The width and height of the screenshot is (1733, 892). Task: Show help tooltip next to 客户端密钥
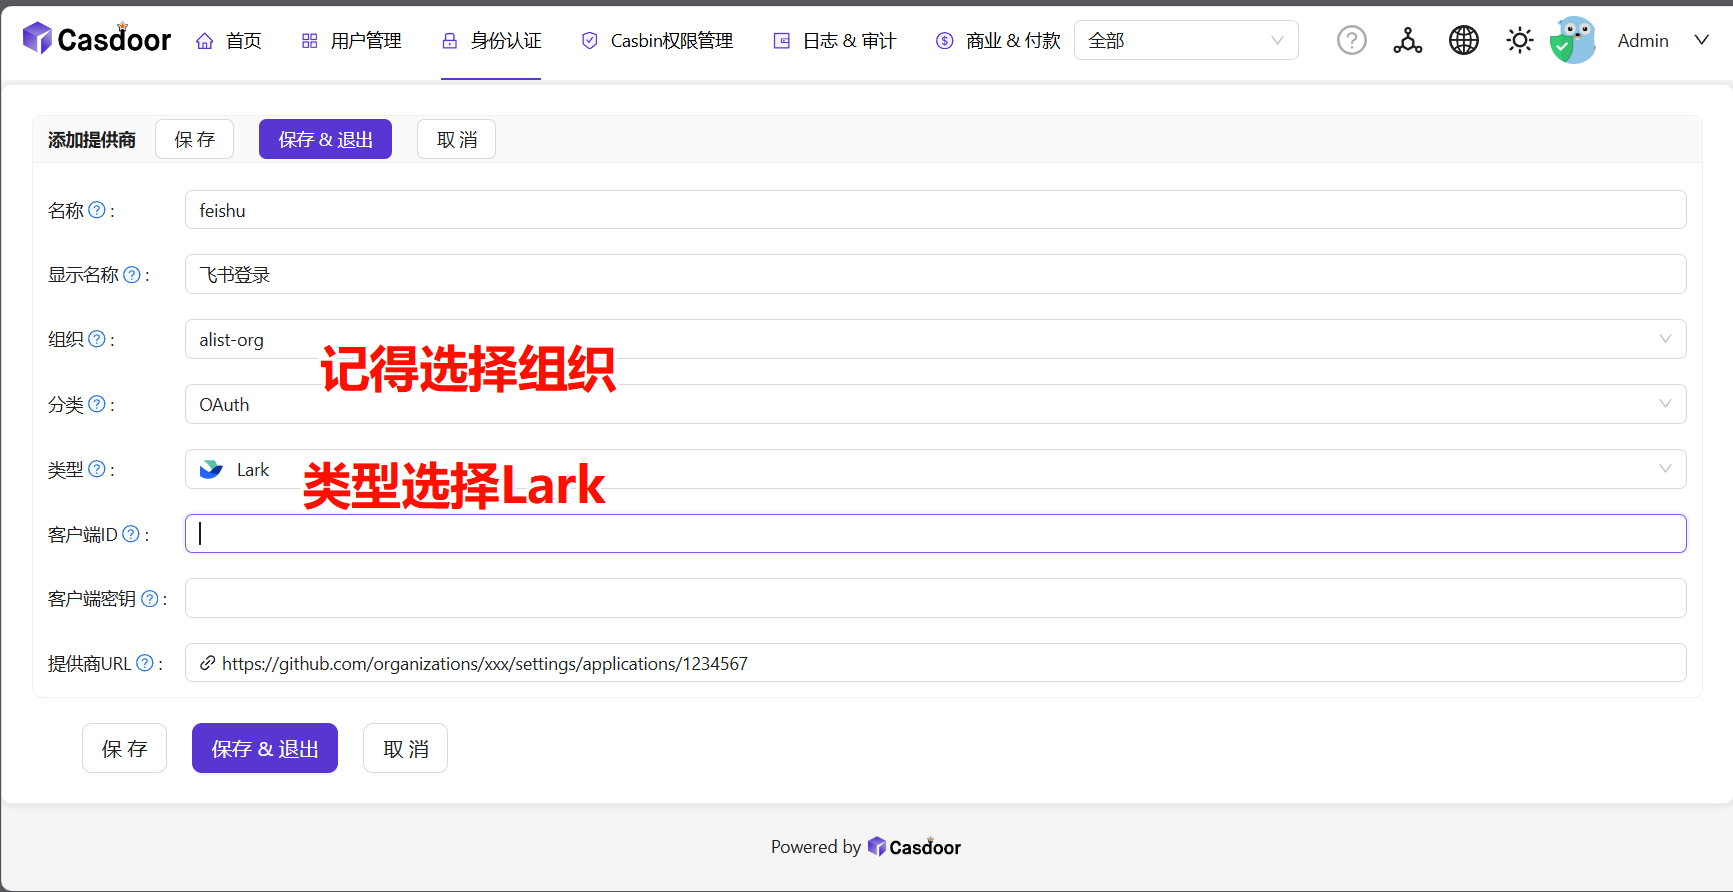(x=150, y=598)
